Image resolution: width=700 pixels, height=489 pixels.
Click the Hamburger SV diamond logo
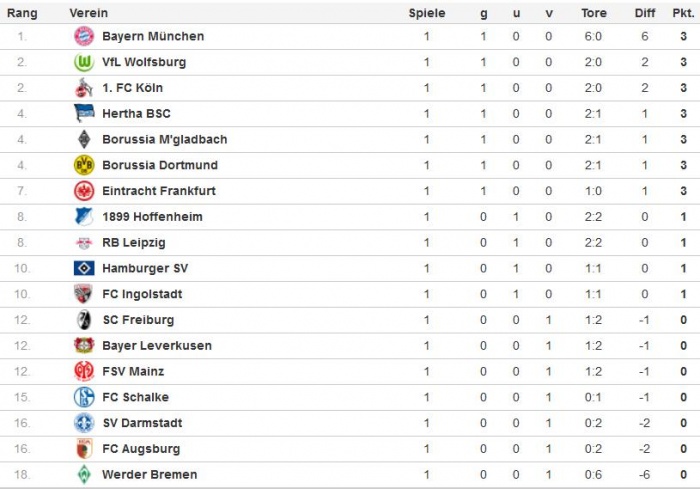coord(84,268)
